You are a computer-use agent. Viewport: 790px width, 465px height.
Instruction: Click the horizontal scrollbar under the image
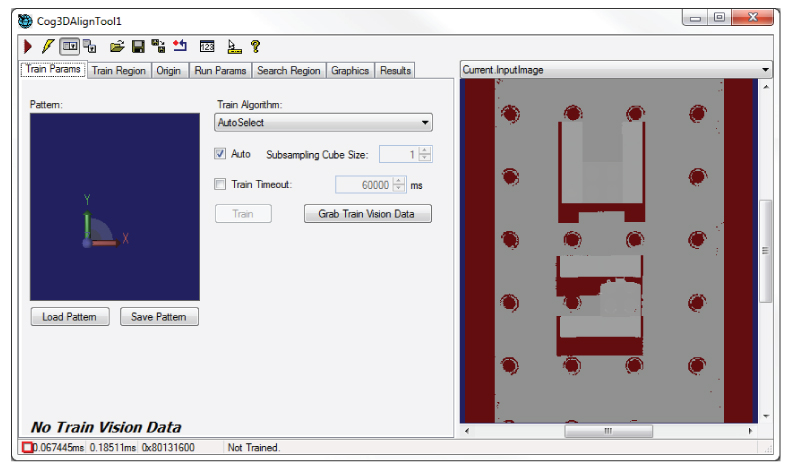click(607, 431)
